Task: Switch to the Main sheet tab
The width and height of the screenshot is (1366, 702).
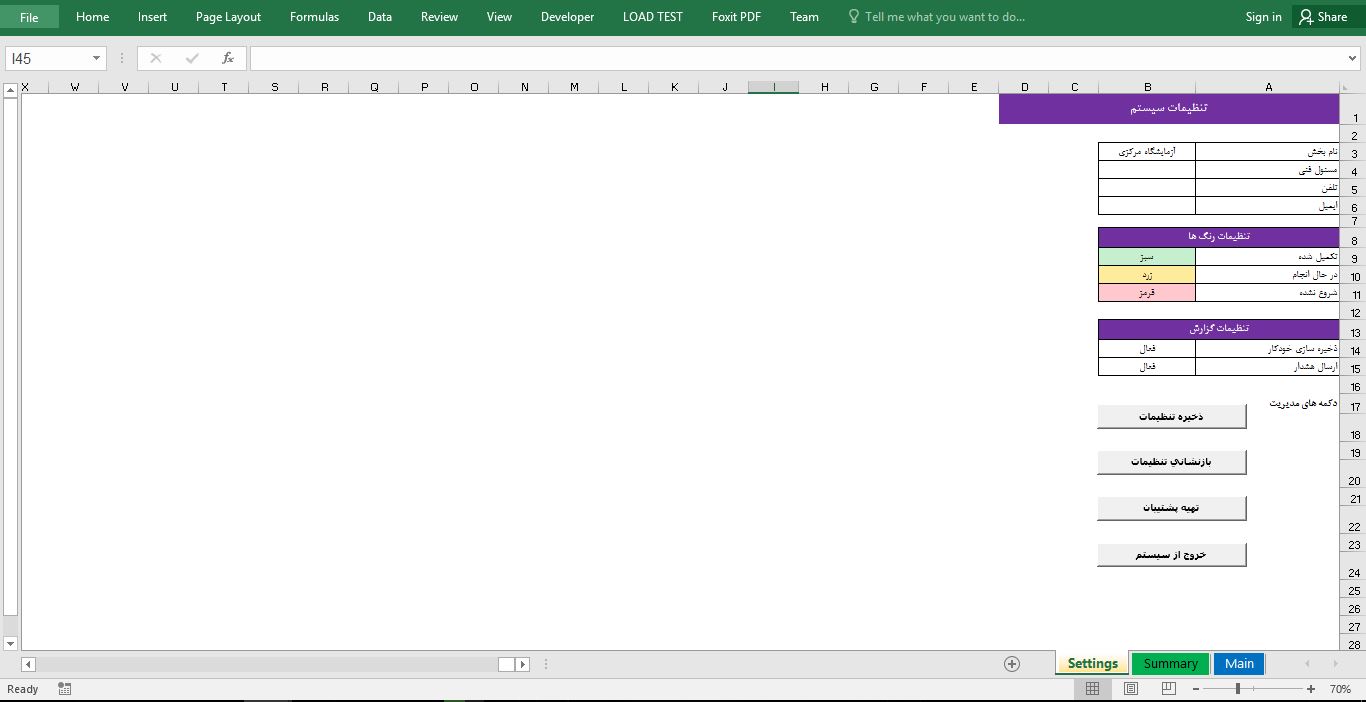Action: 1239,664
